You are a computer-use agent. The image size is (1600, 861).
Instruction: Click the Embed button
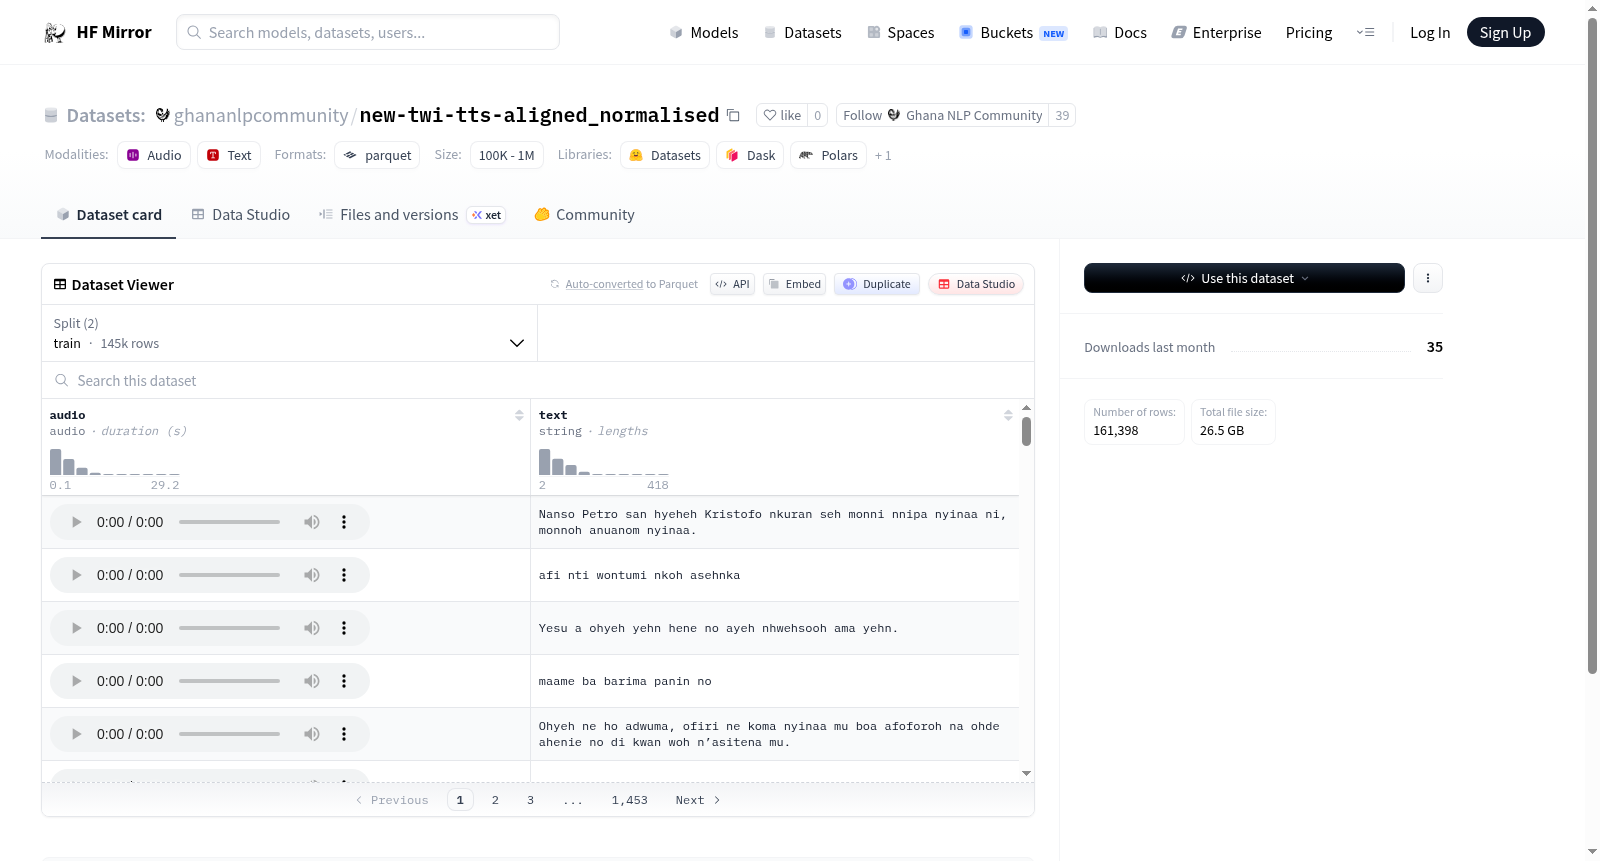pyautogui.click(x=794, y=284)
